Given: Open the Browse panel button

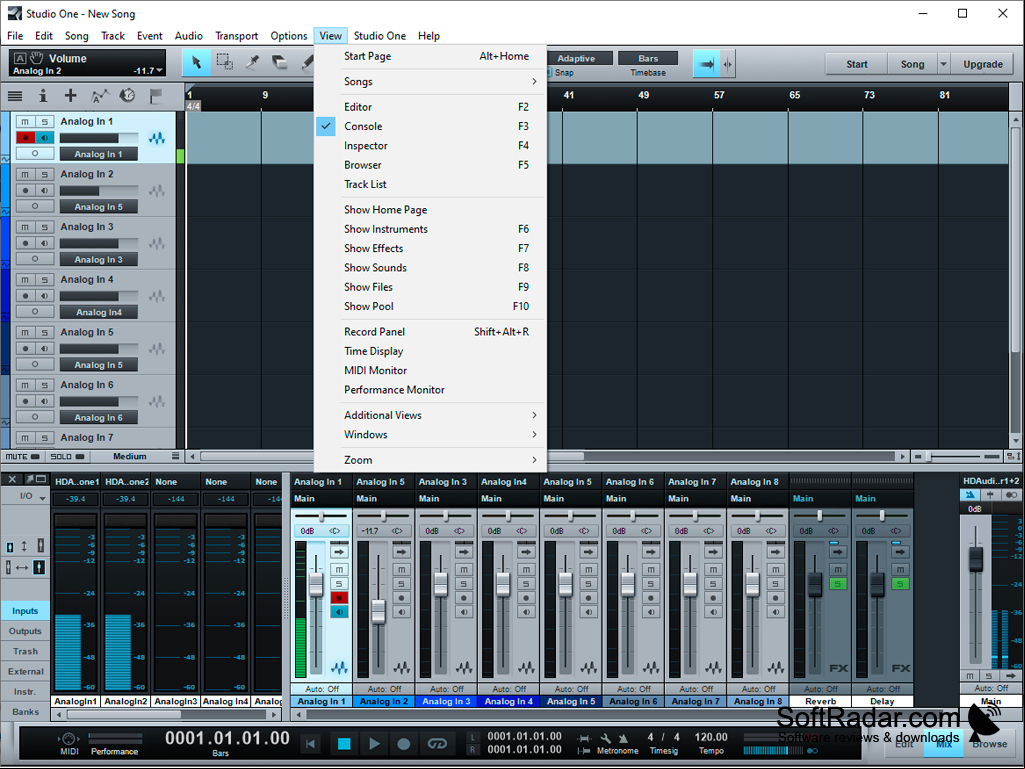Looking at the screenshot, I should click(990, 743).
